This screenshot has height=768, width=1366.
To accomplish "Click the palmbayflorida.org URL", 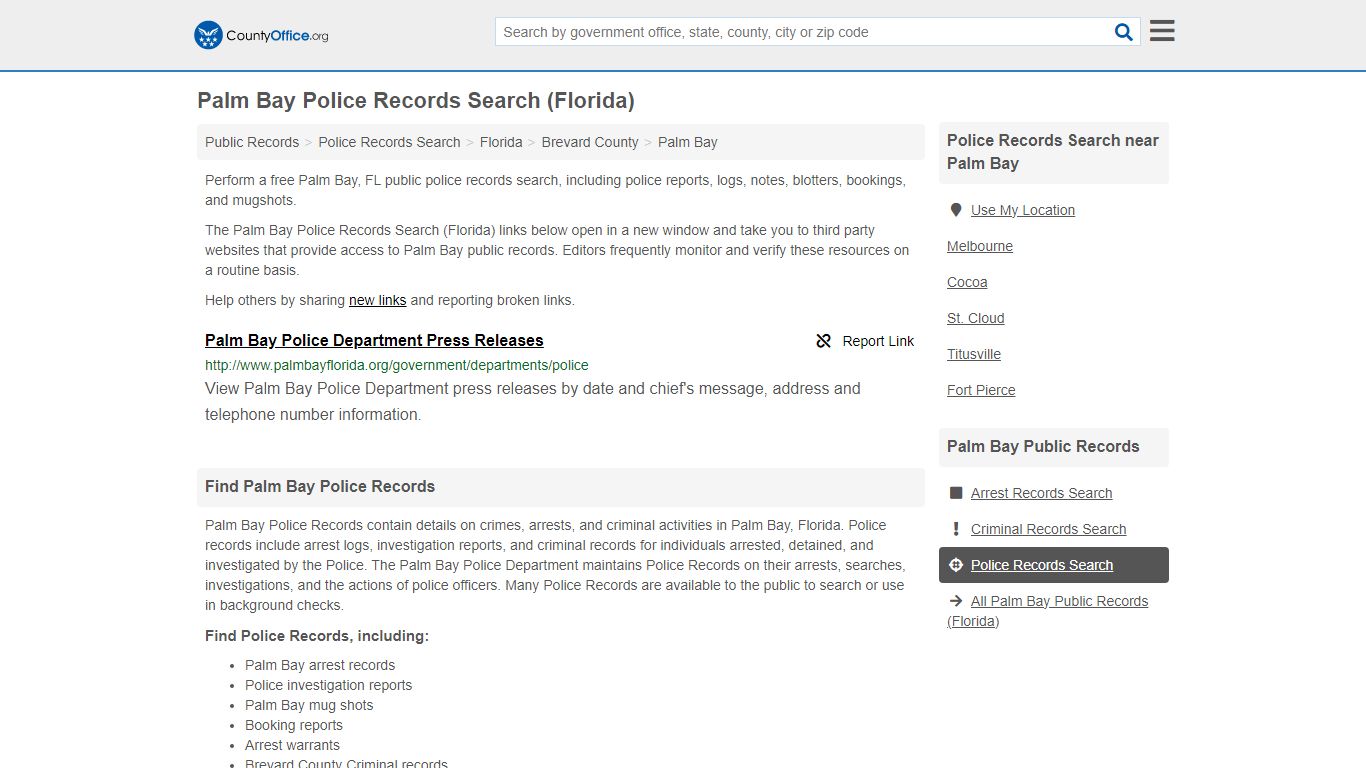I will pos(397,365).
